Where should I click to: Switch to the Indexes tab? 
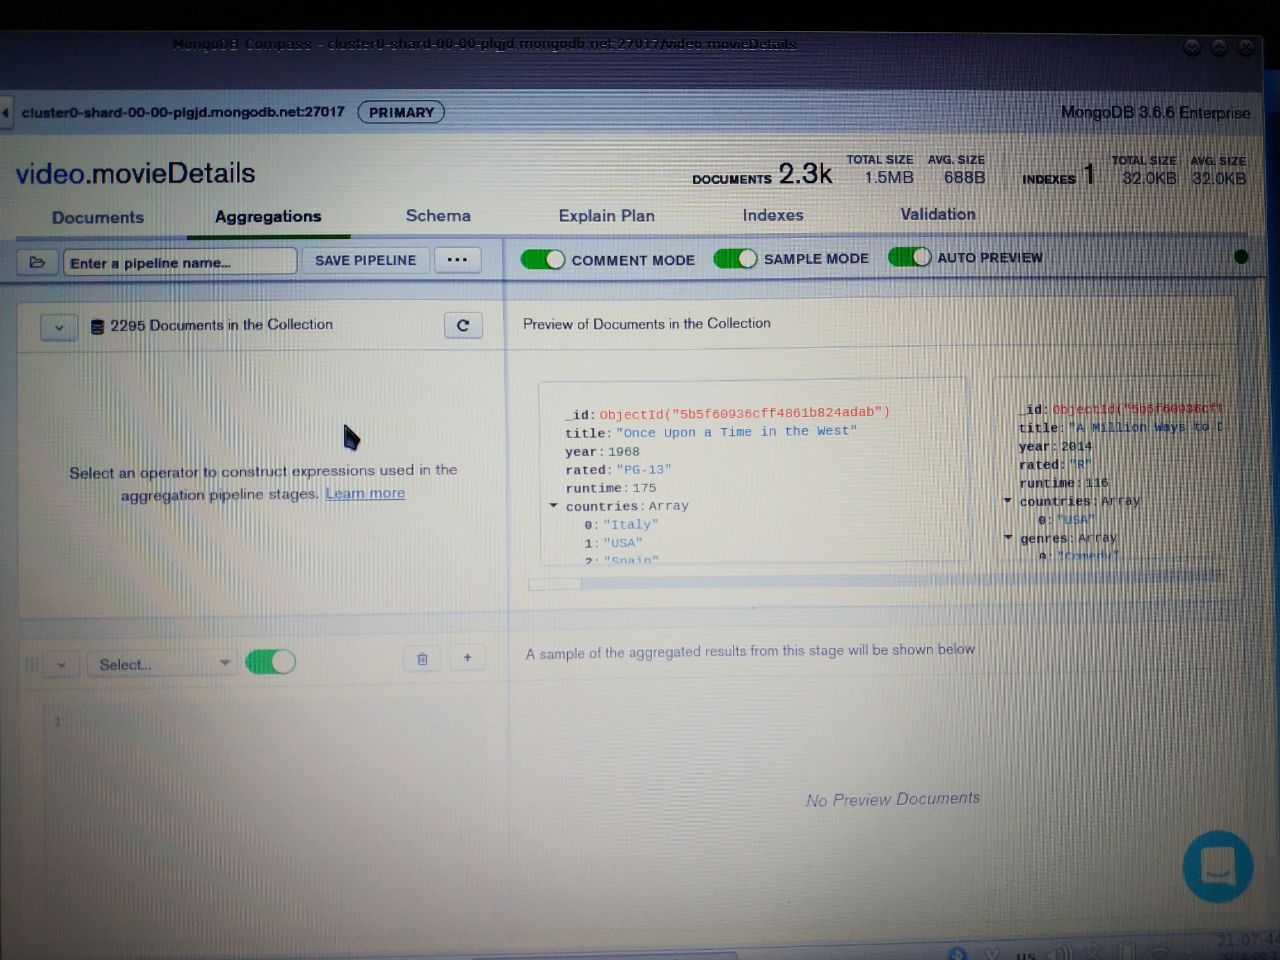pyautogui.click(x=773, y=215)
